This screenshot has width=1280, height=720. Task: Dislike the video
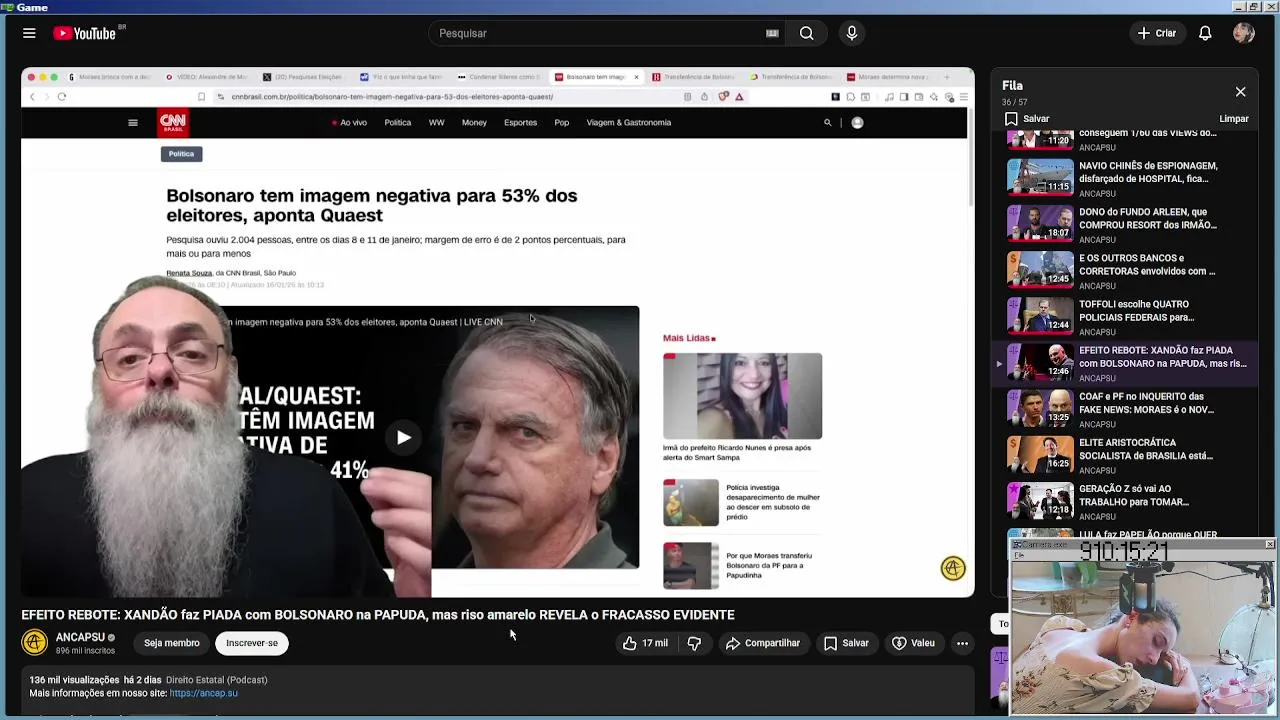[x=694, y=643]
